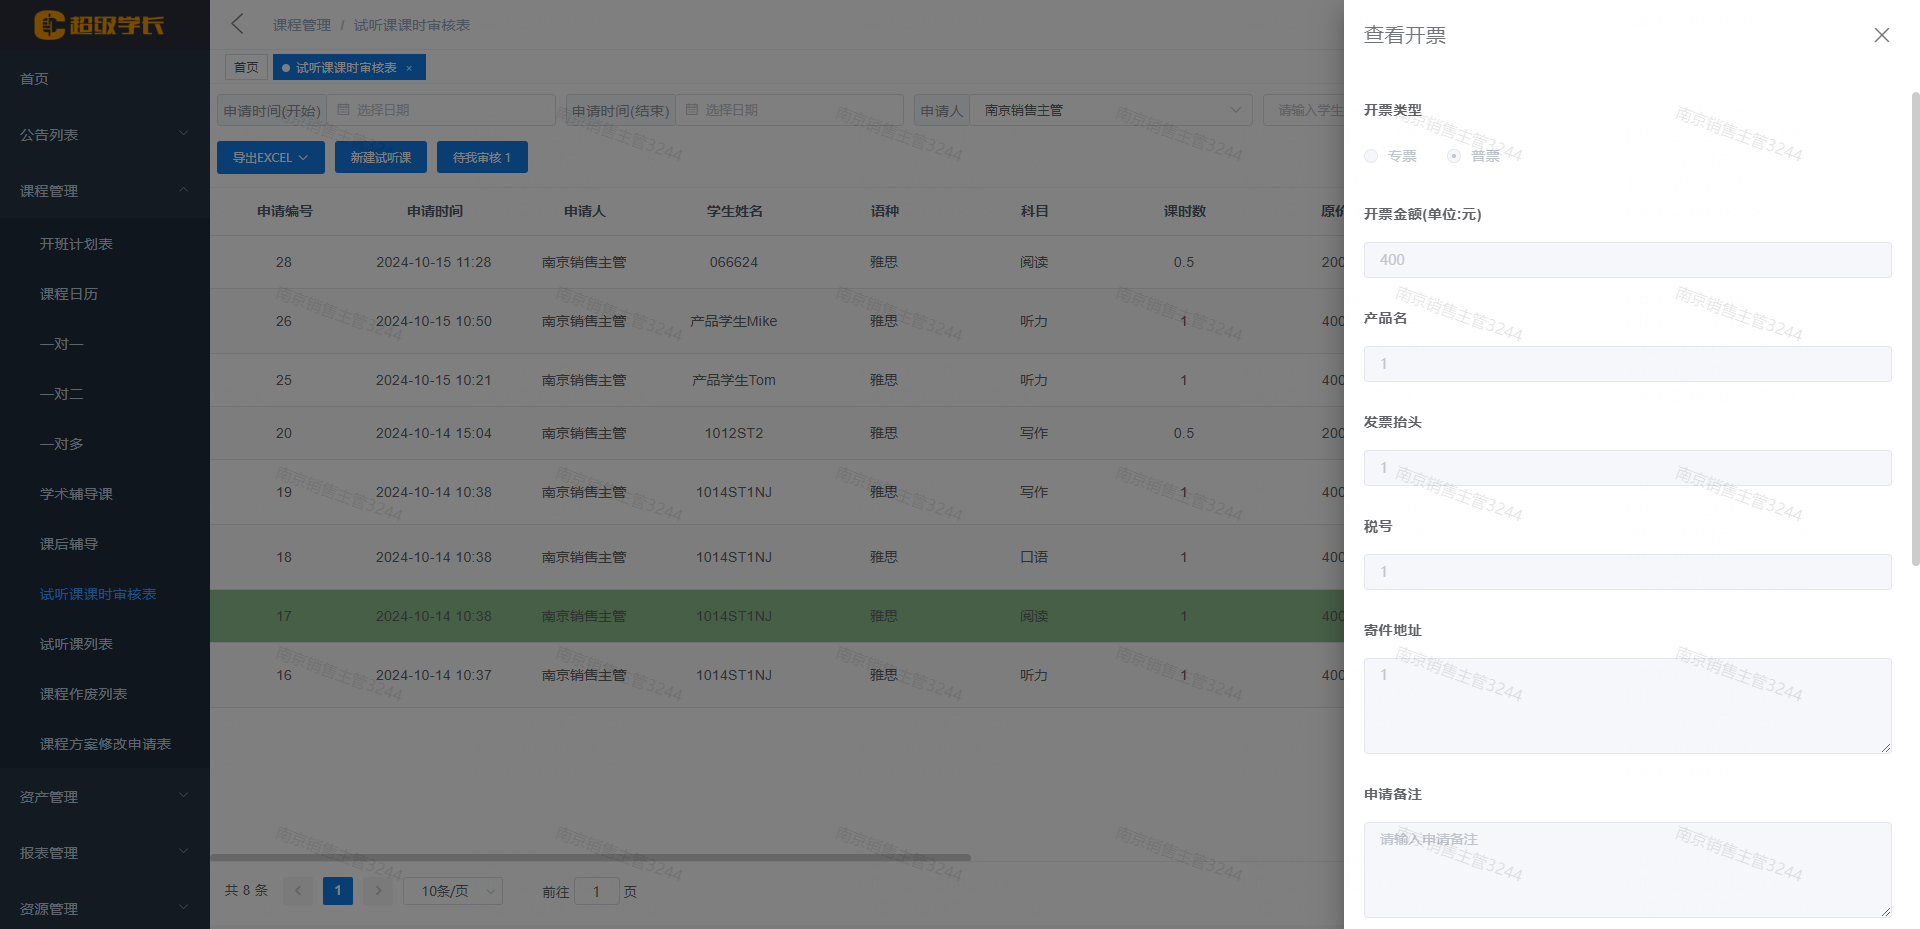Go to the next page with the right arrow

pos(378,890)
